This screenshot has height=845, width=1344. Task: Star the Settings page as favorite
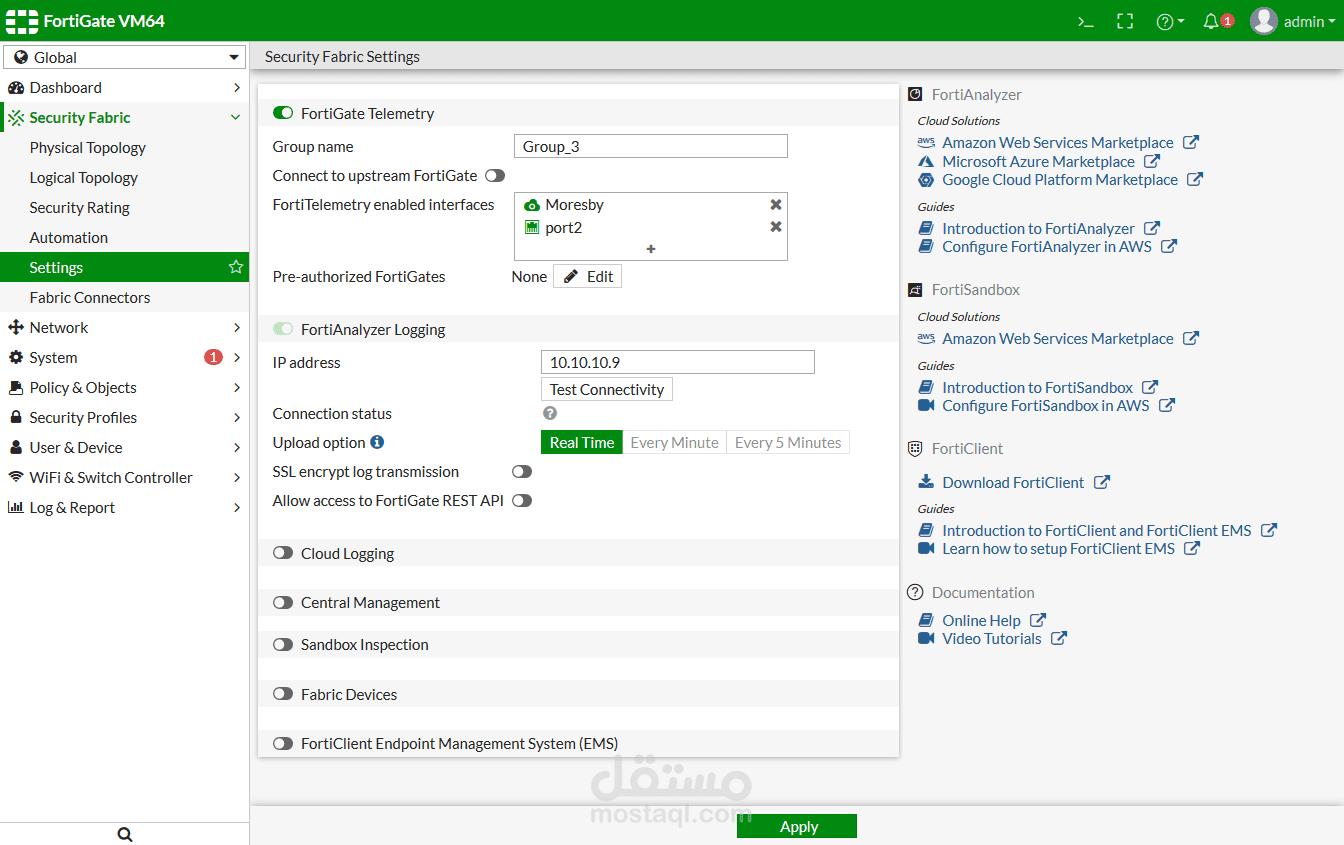[x=235, y=267]
